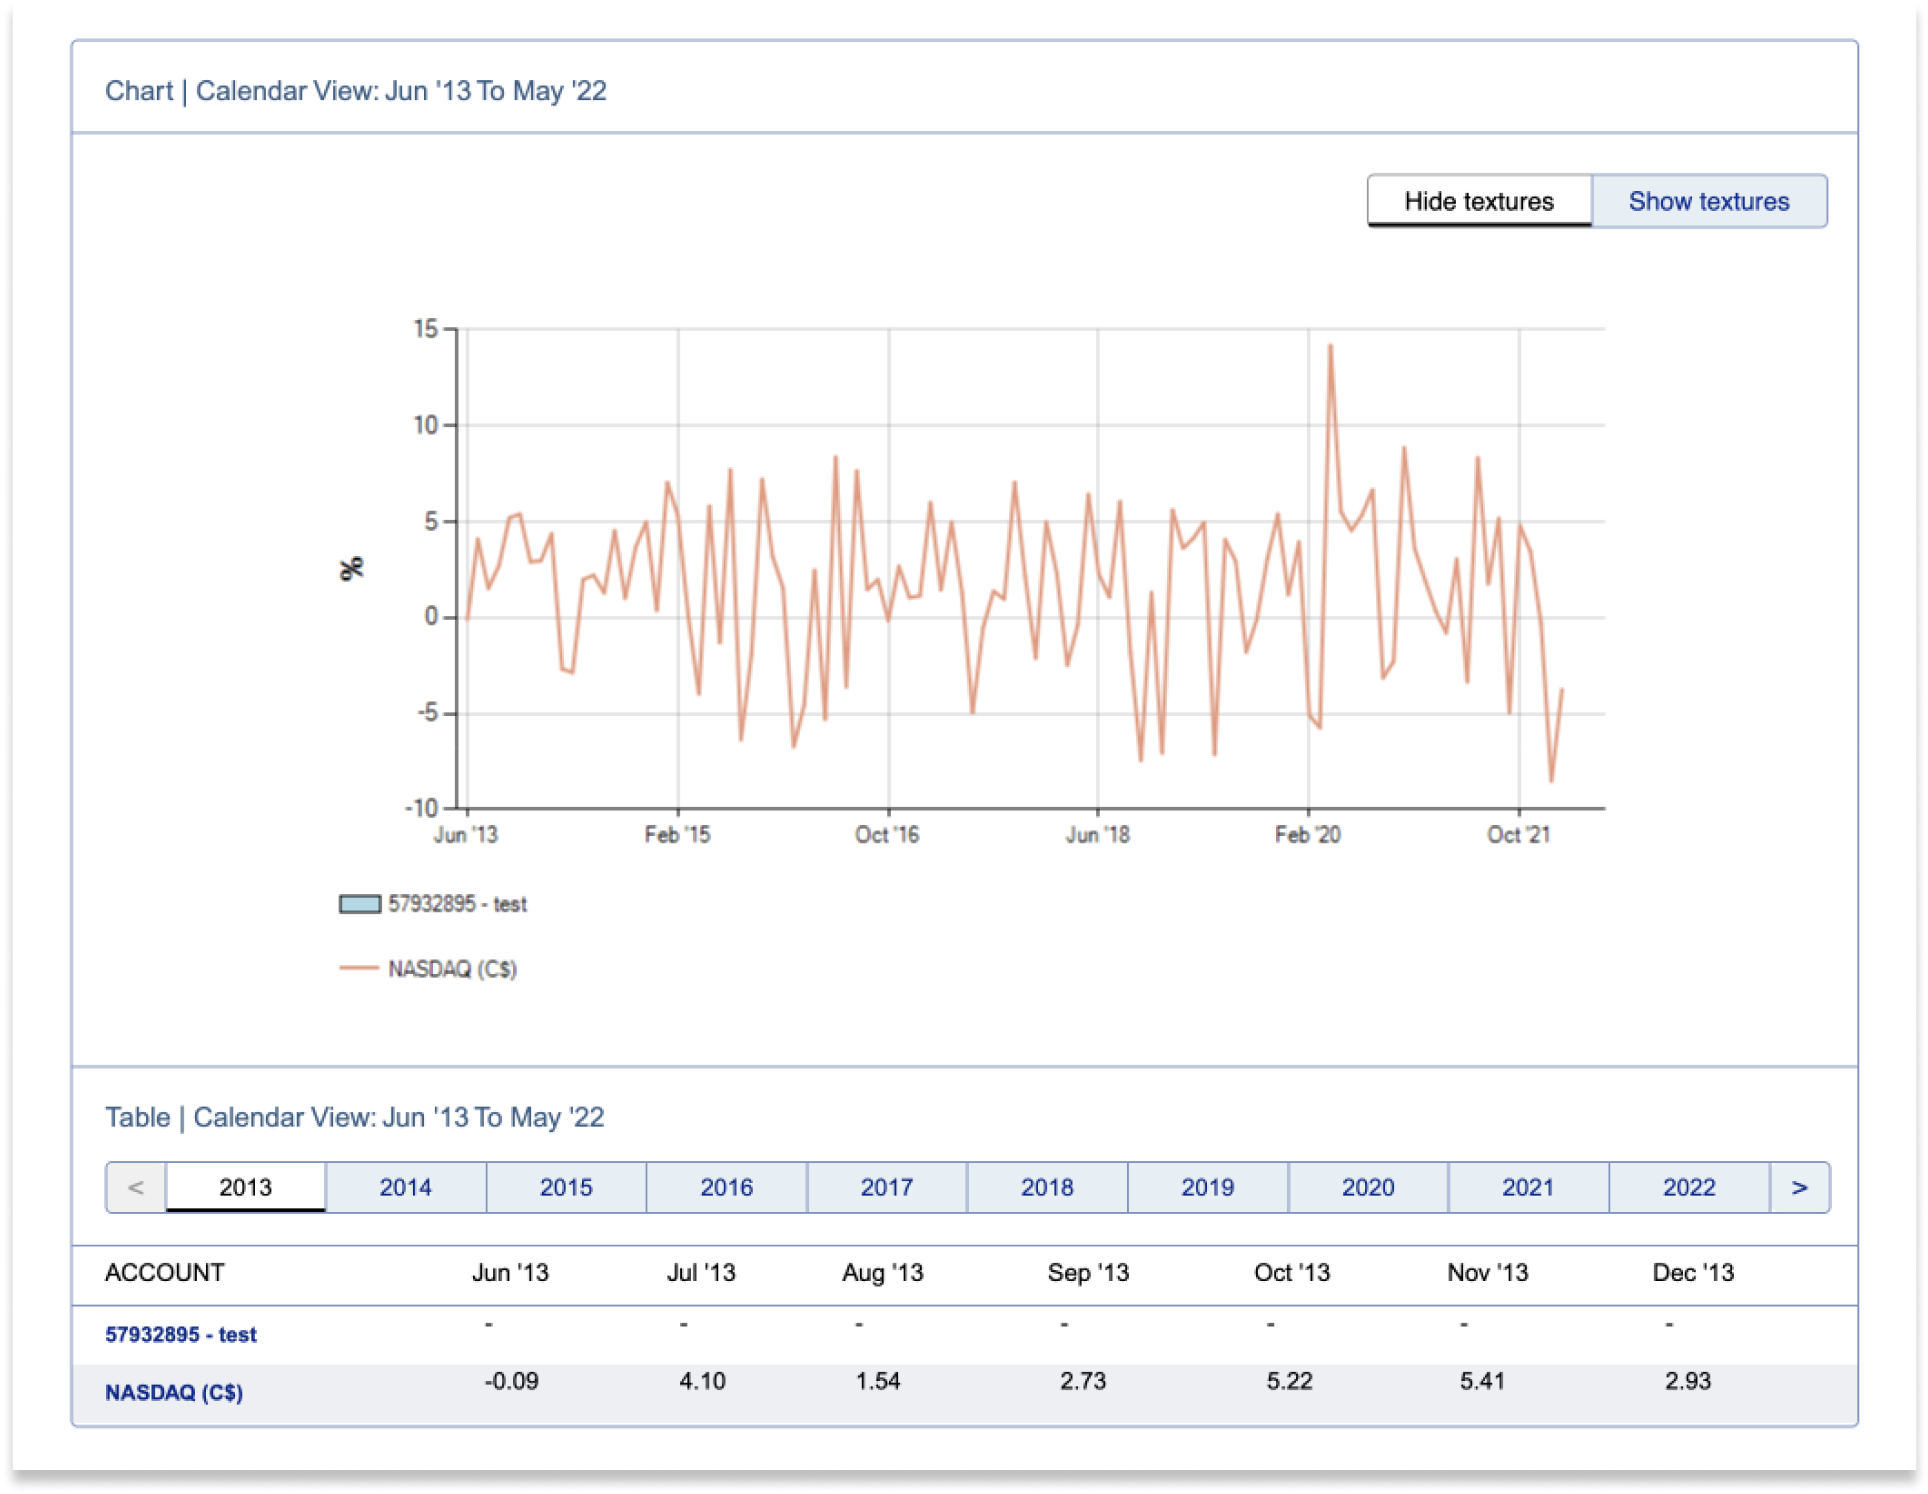Click the Oct '13 column header
1928x1494 pixels.
tap(1292, 1272)
